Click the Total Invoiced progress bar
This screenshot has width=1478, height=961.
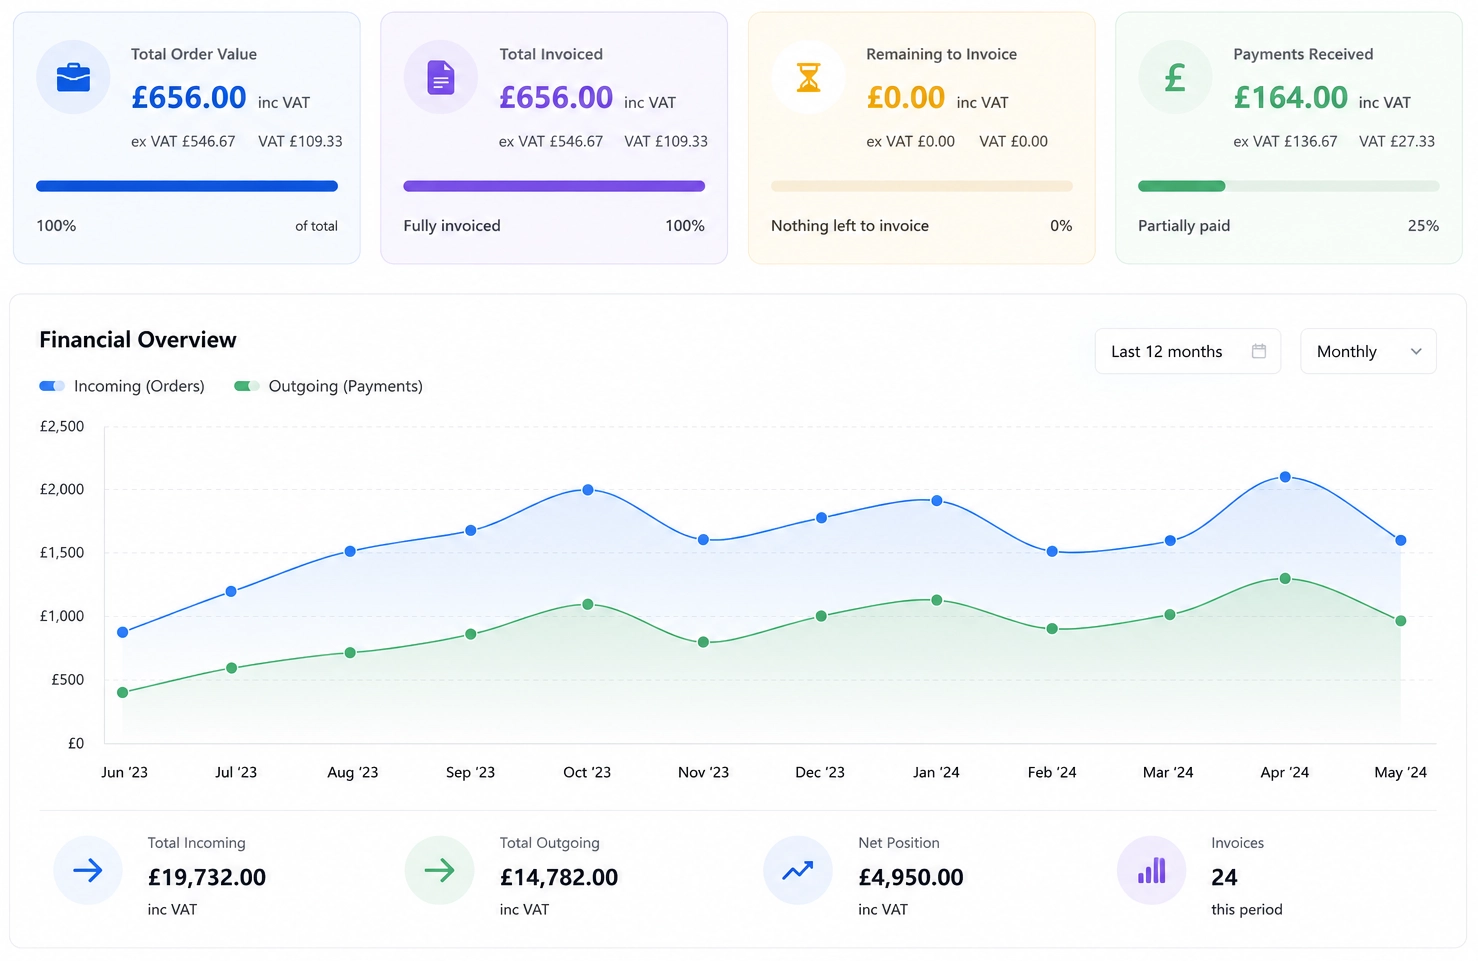(x=554, y=186)
